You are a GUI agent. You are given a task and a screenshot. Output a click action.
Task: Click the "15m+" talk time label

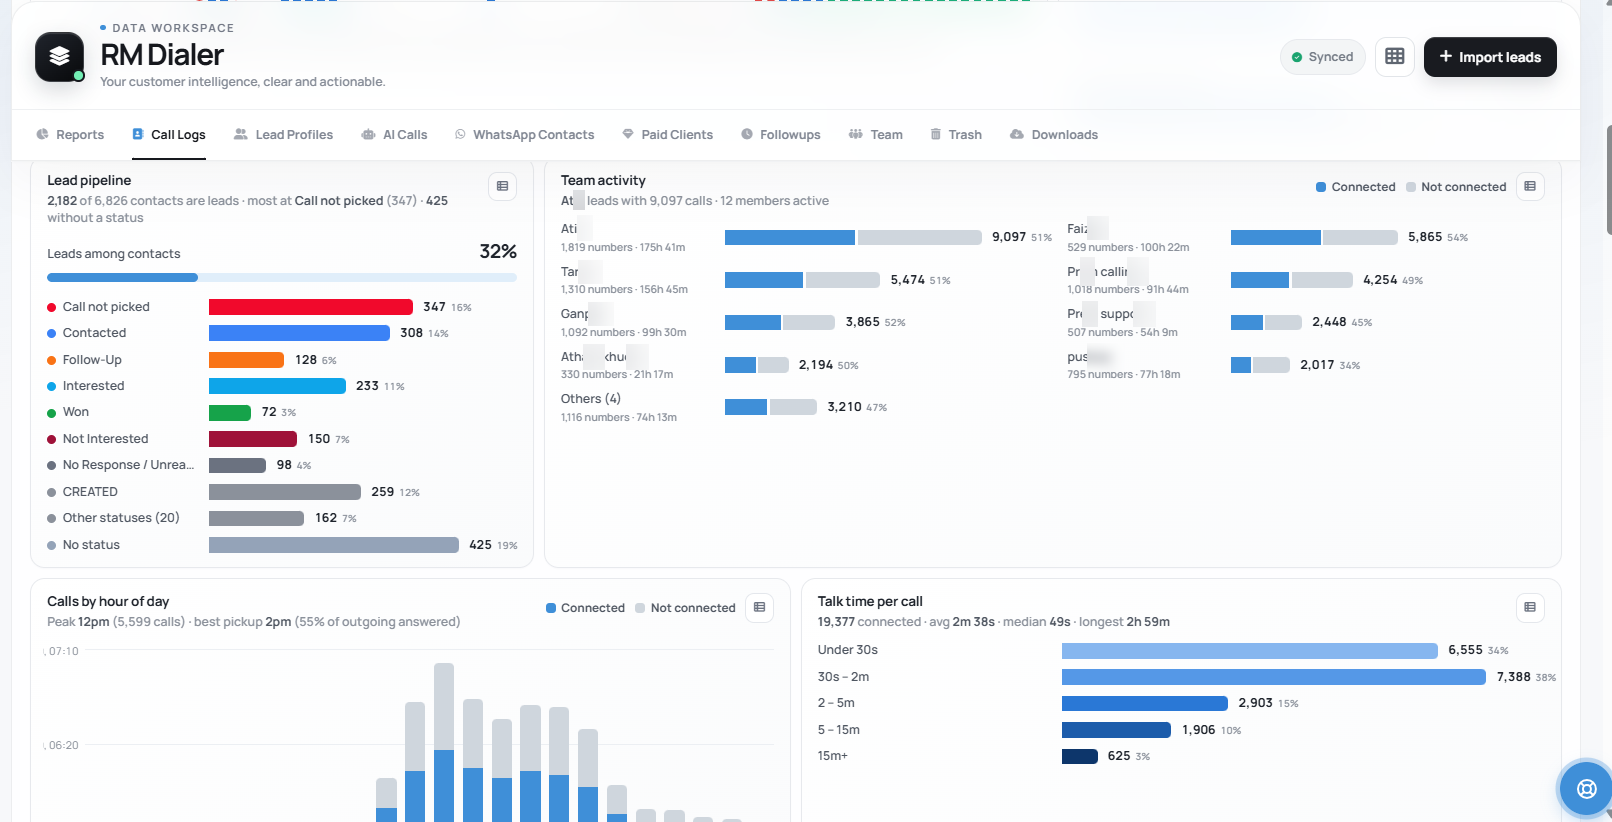coord(833,756)
